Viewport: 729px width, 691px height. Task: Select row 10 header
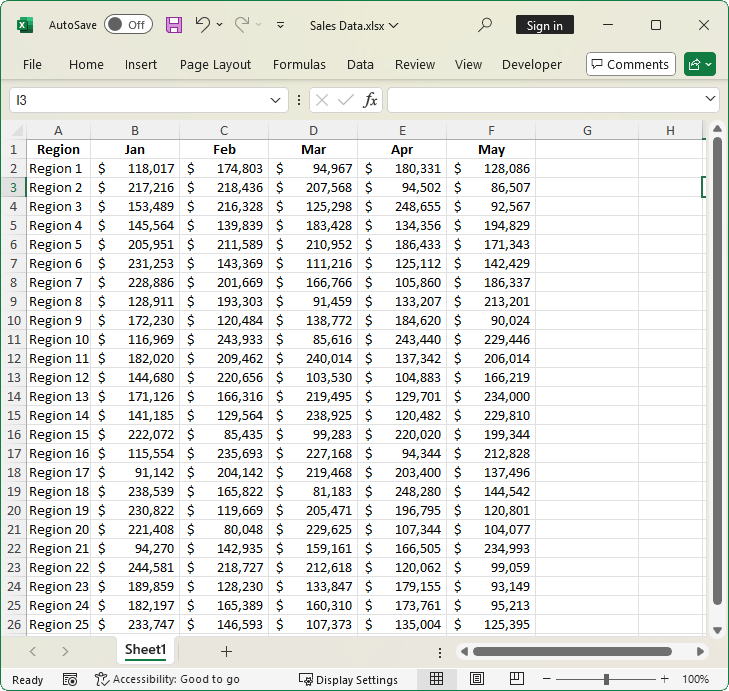13,320
